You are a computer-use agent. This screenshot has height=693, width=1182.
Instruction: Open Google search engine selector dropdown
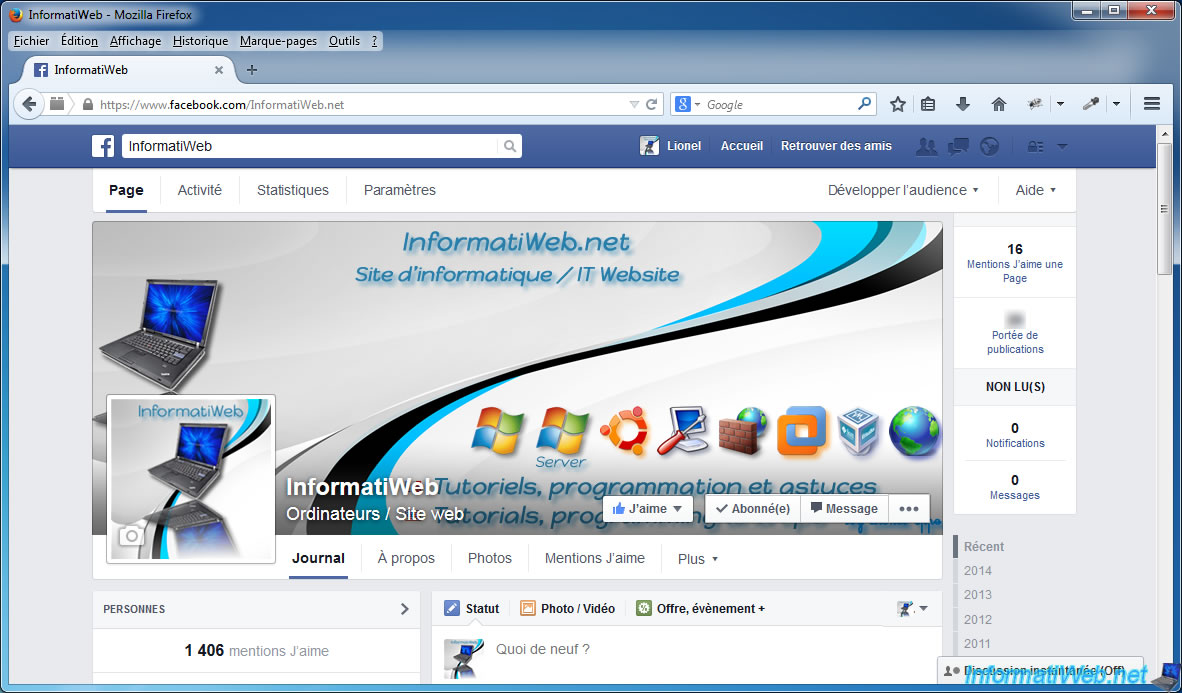click(687, 104)
